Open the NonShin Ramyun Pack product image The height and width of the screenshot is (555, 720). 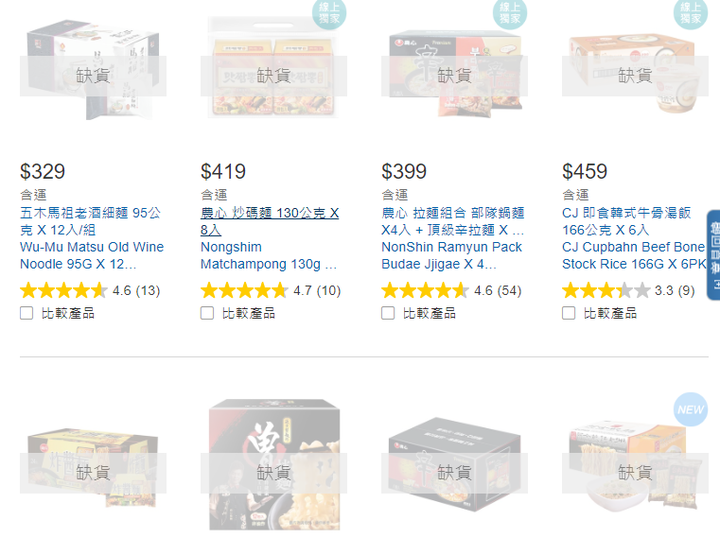[x=454, y=73]
